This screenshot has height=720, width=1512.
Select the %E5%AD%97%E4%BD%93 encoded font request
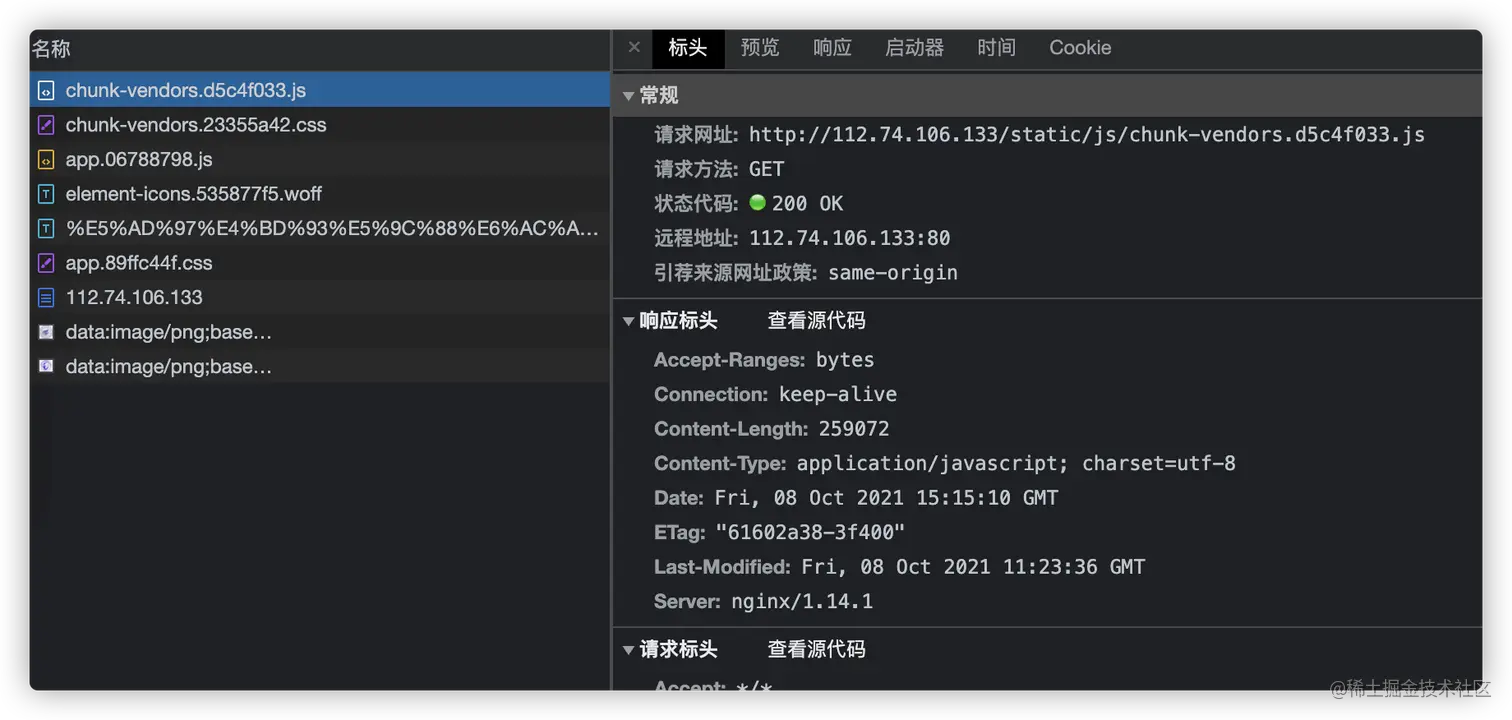(320, 228)
